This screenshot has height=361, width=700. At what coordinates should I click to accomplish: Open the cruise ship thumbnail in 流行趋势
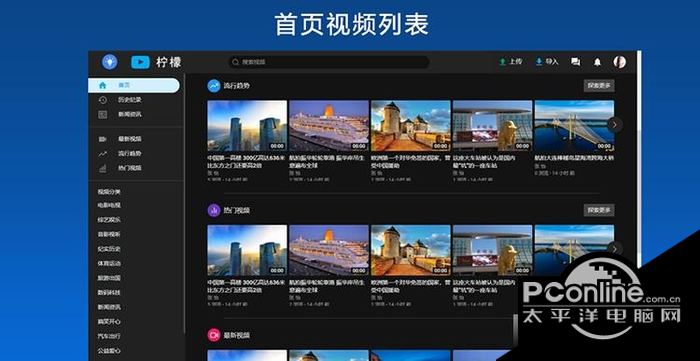coord(329,126)
